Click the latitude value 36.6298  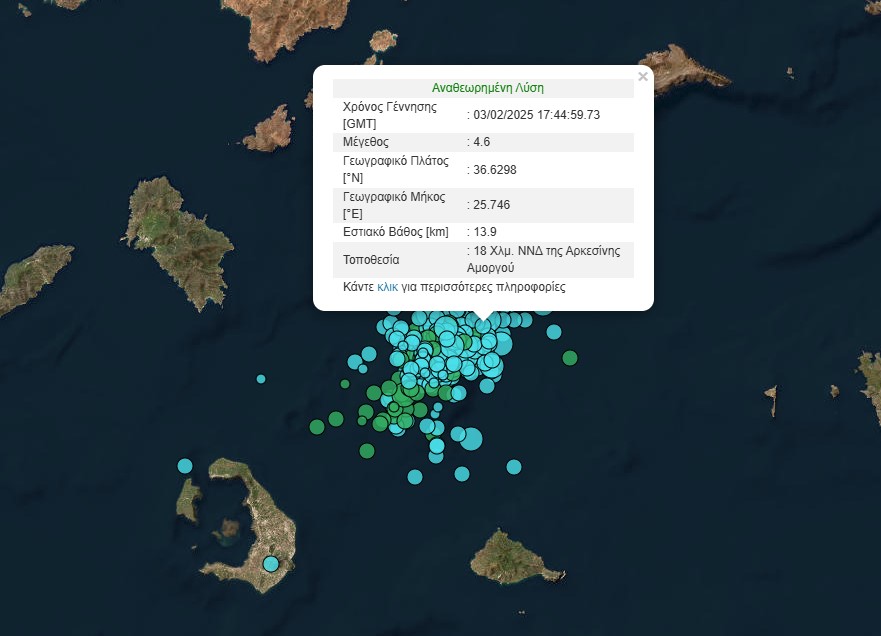point(495,170)
